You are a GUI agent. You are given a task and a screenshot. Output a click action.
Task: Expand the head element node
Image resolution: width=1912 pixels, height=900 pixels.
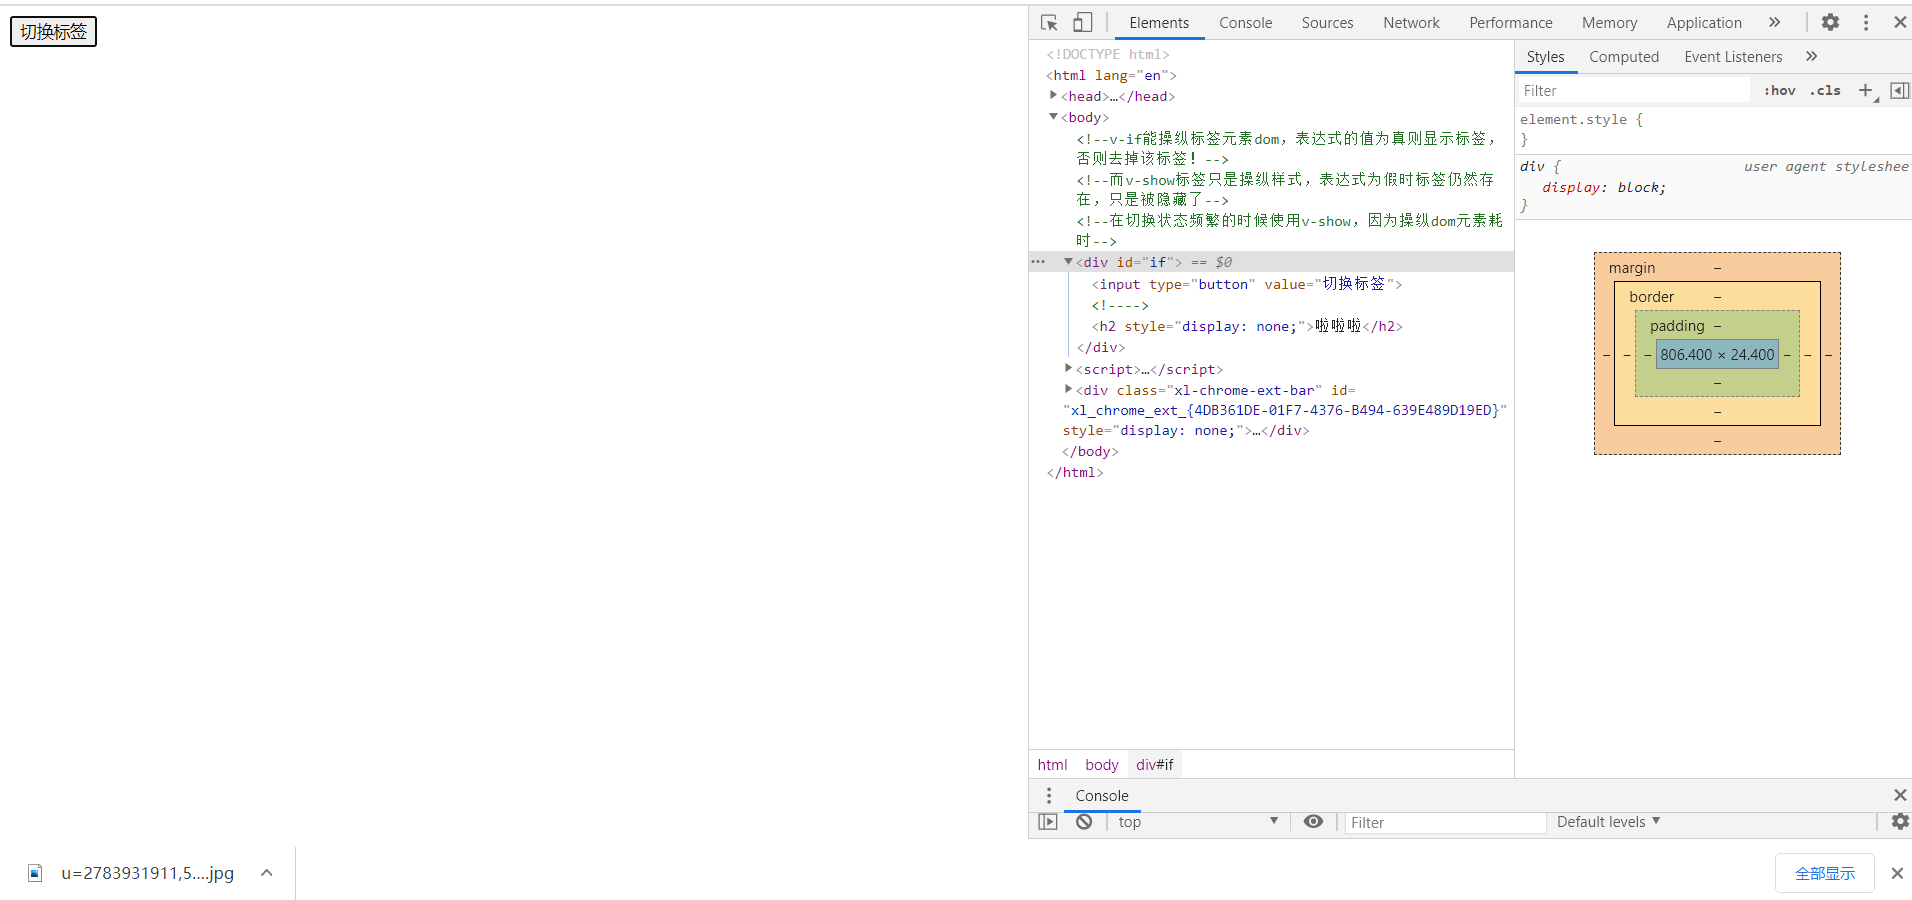[x=1053, y=96]
